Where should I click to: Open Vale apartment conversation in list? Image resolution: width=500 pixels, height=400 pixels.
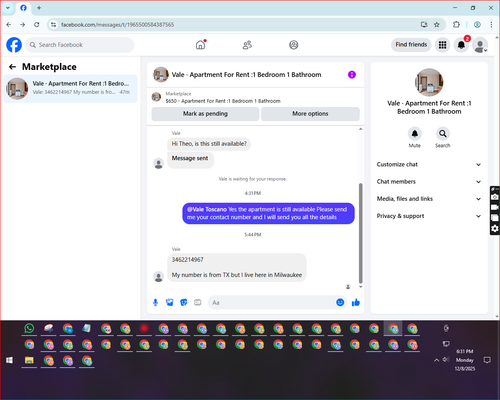point(70,88)
